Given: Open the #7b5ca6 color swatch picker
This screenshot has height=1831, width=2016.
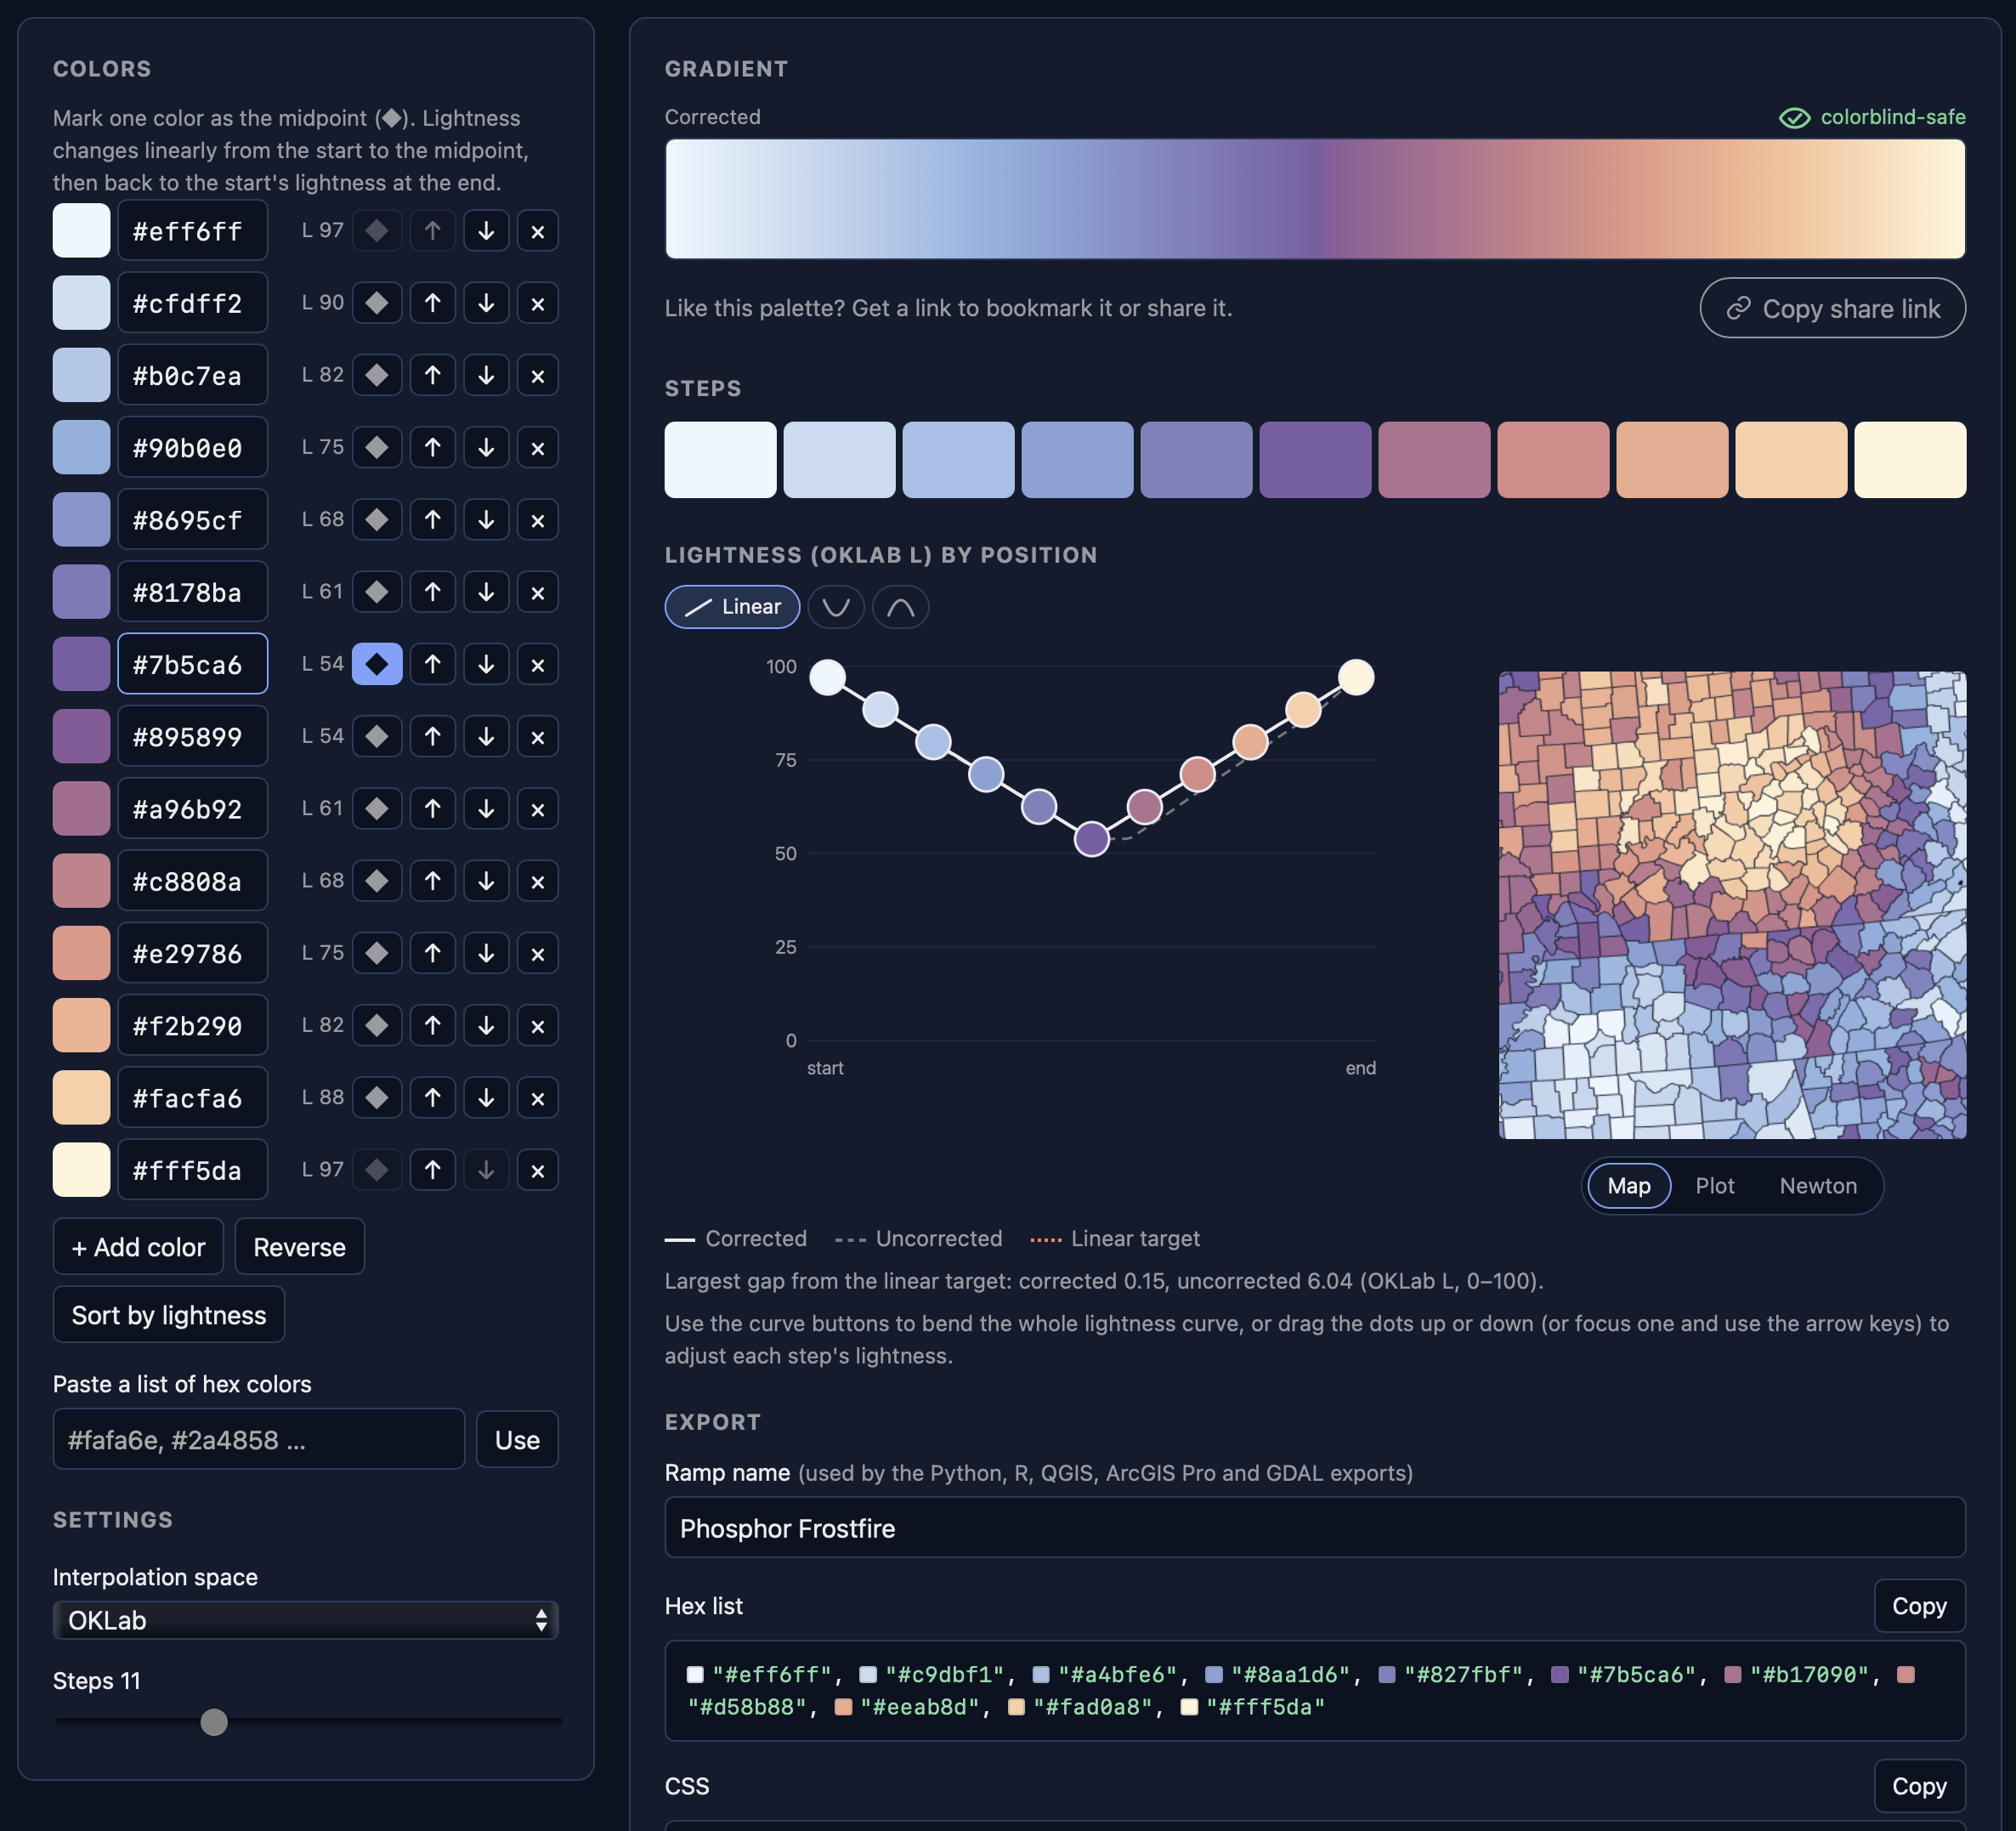Looking at the screenshot, I should point(81,664).
